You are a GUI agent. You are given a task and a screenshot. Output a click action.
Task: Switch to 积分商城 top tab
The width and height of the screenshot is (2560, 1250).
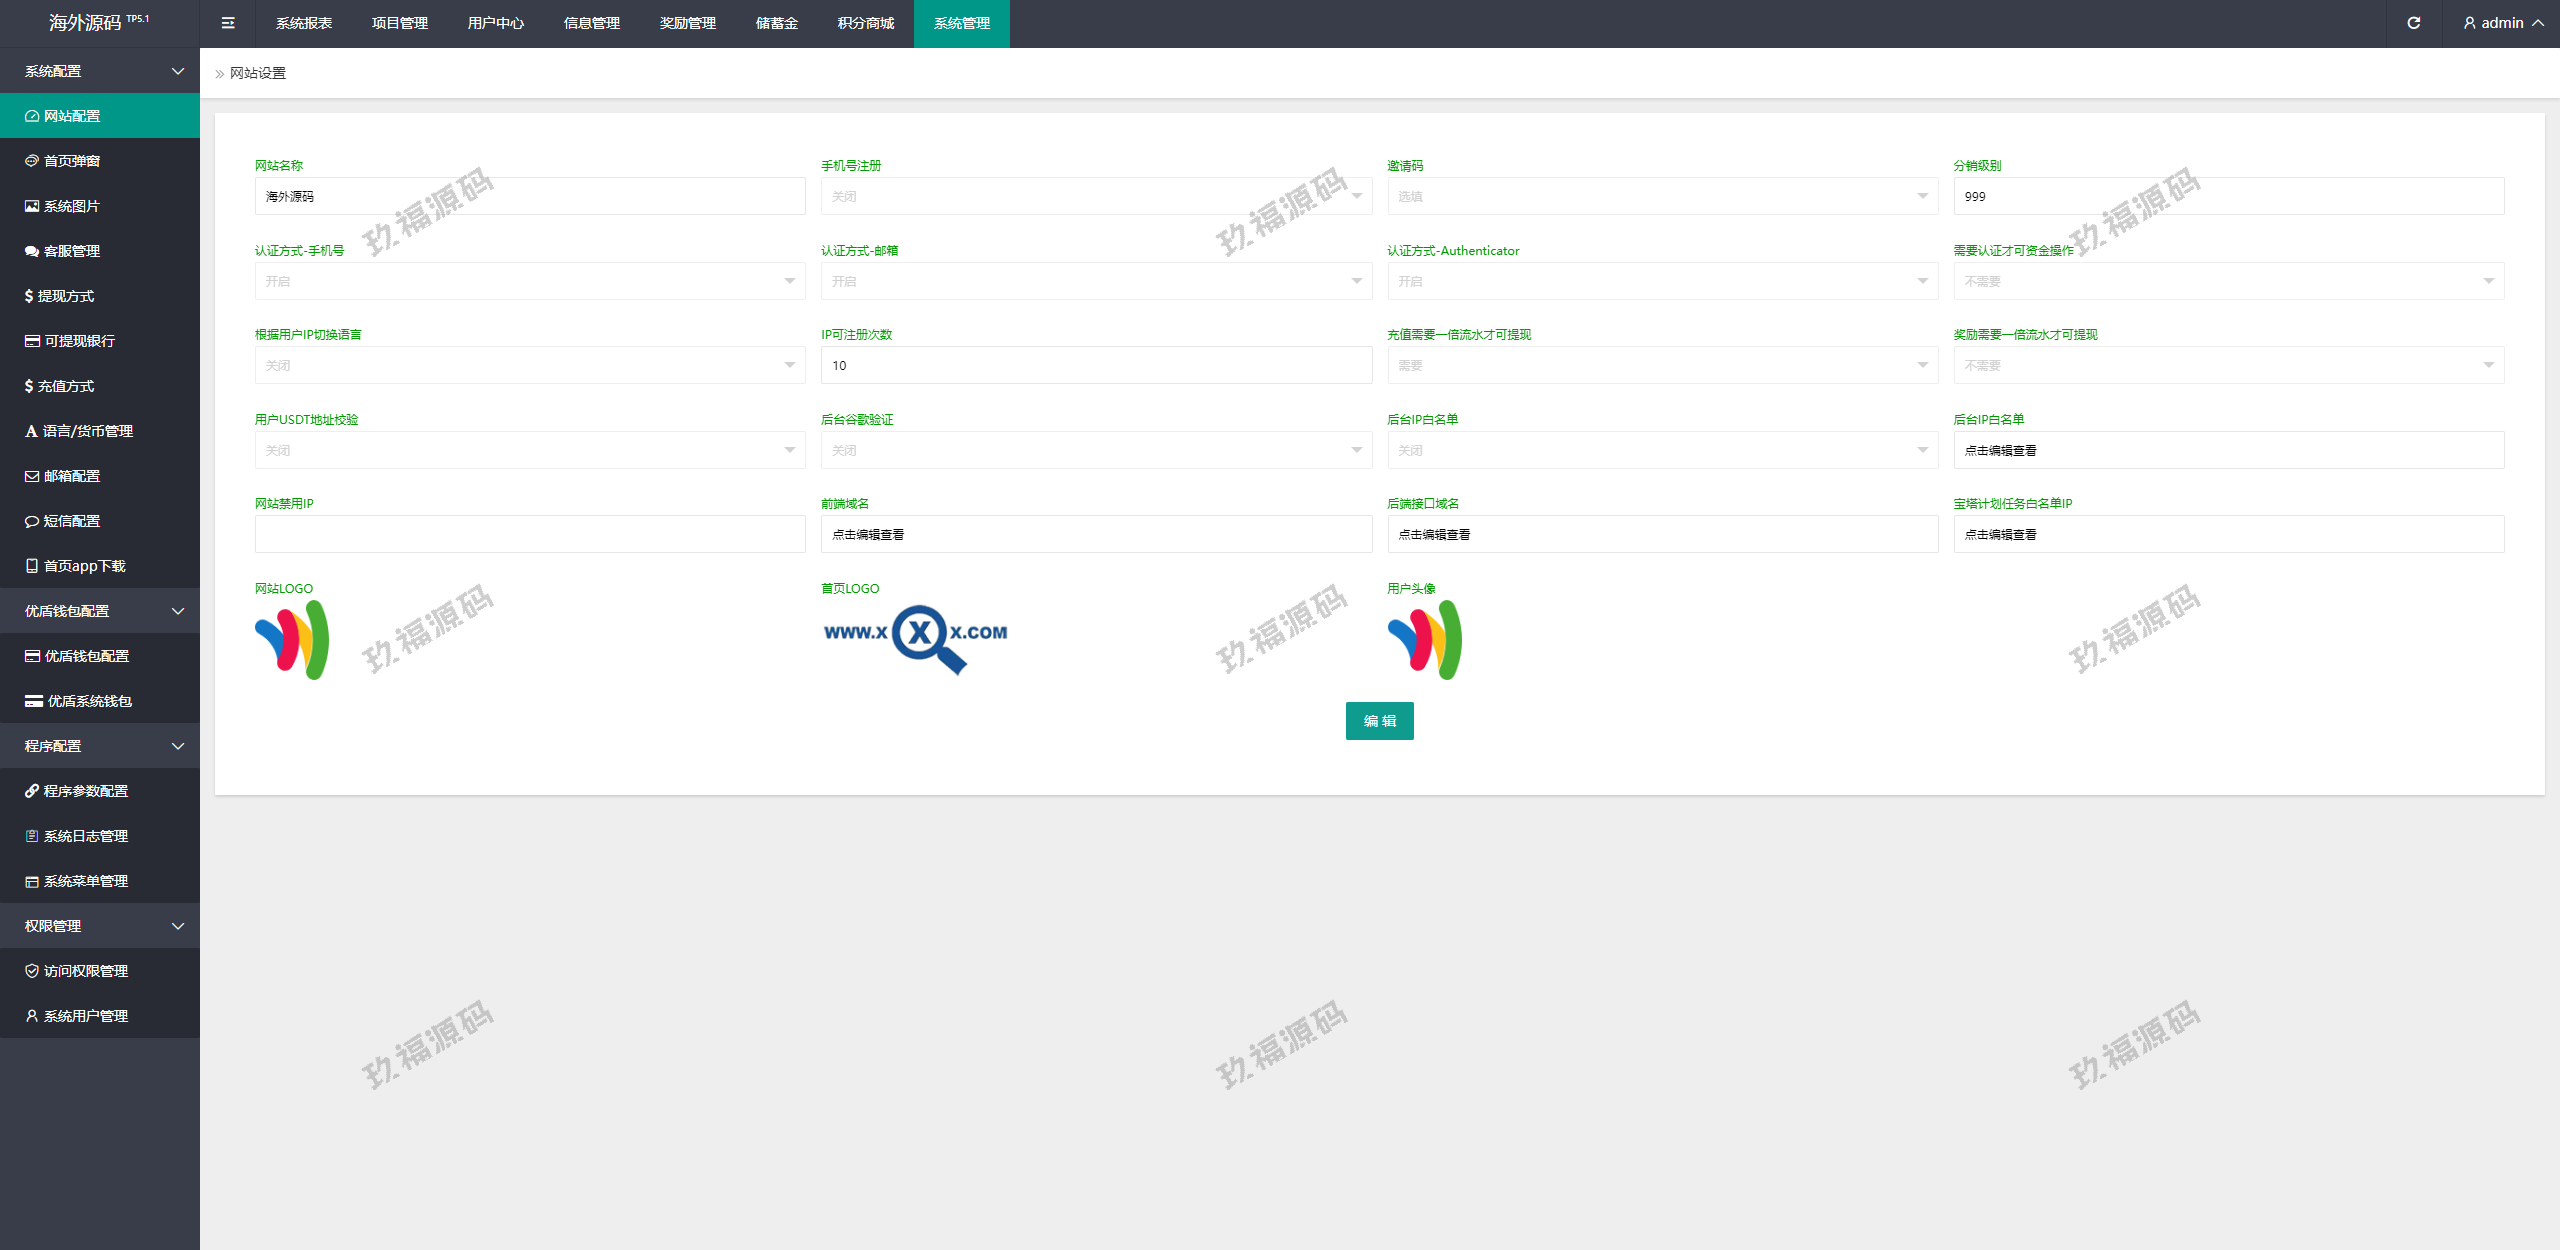pyautogui.click(x=865, y=23)
